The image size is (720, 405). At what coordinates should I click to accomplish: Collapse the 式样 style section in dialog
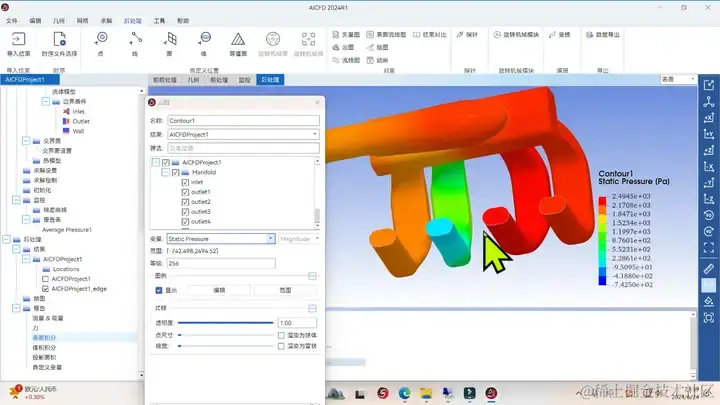coord(312,308)
